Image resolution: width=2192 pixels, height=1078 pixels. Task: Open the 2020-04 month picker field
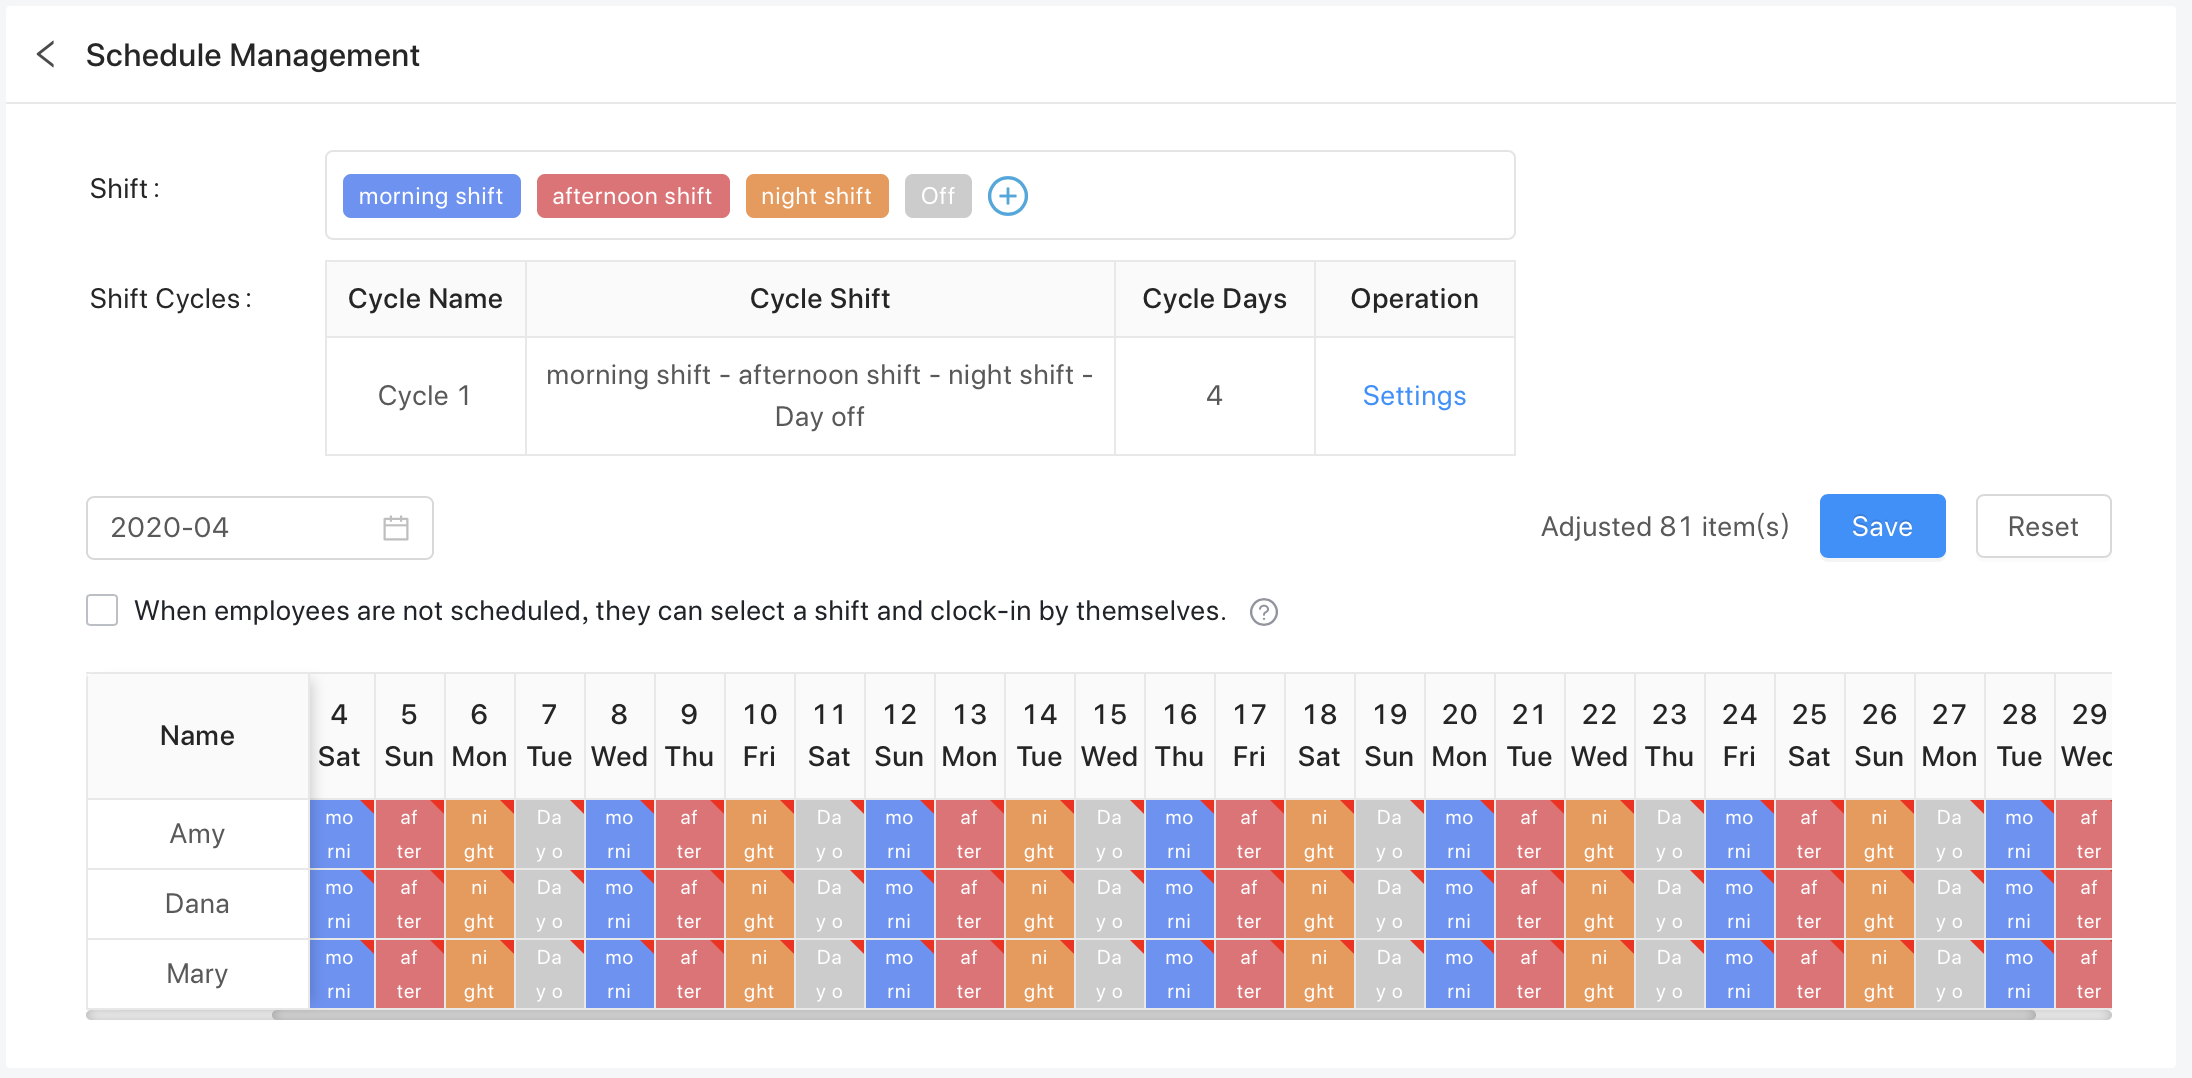(x=240, y=528)
